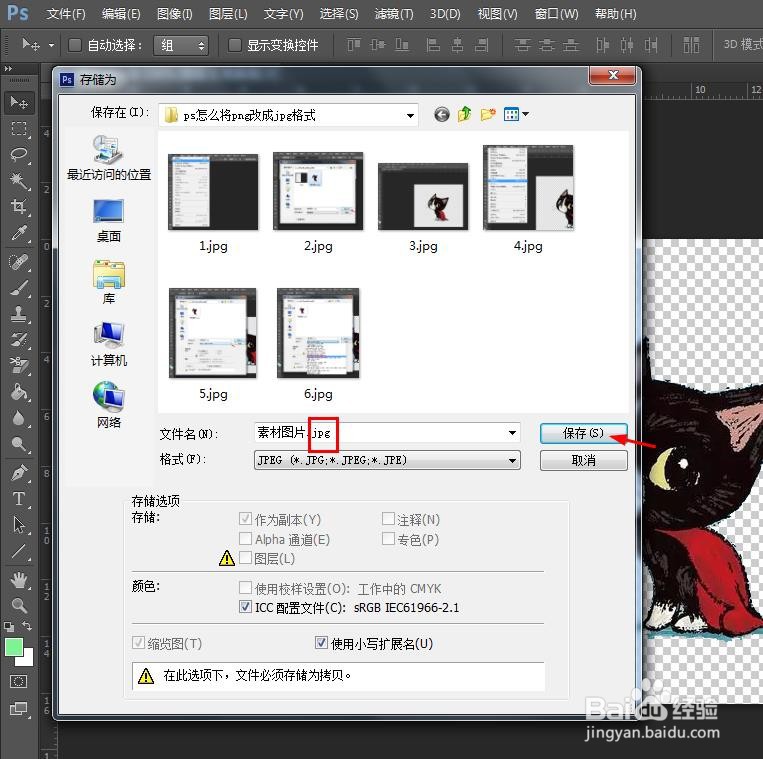Open Computer location in sidebar
This screenshot has height=759, width=763.
coord(109,344)
